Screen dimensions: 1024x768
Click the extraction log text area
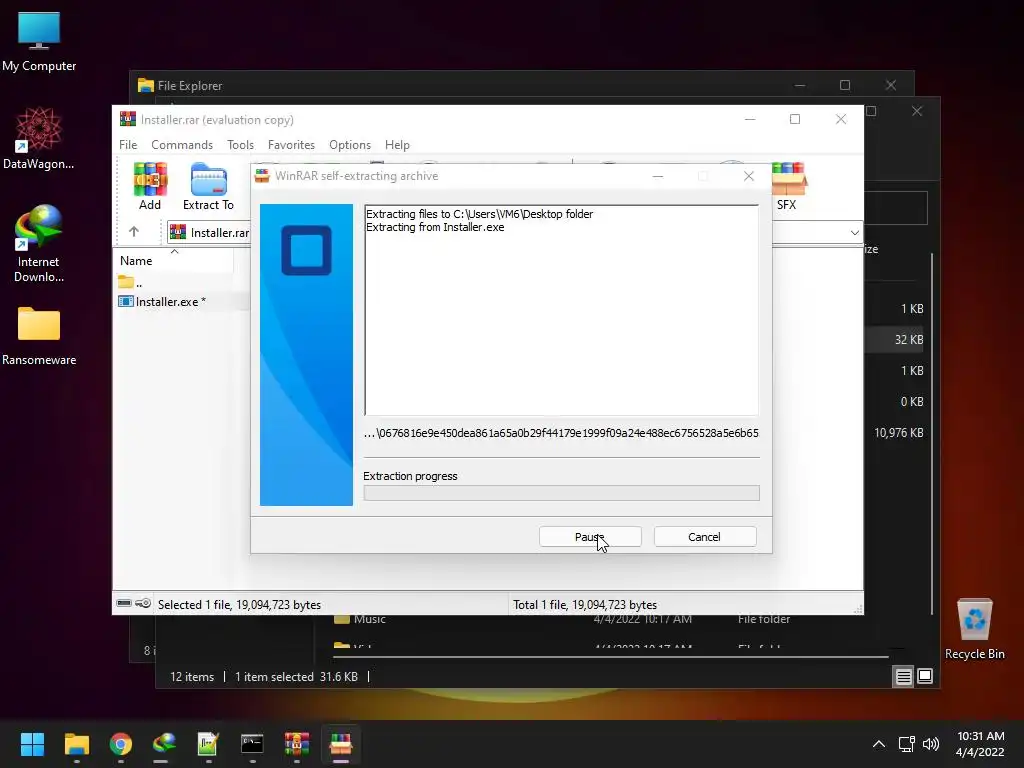[562, 310]
